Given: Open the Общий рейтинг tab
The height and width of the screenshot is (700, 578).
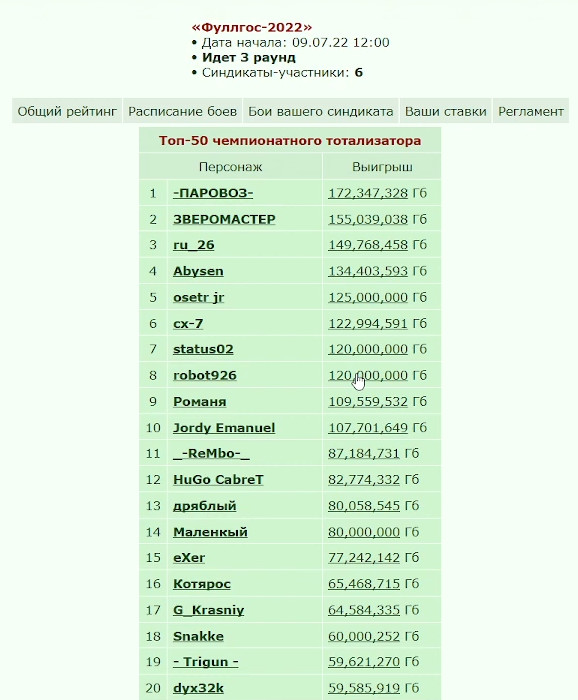Looking at the screenshot, I should tap(67, 111).
